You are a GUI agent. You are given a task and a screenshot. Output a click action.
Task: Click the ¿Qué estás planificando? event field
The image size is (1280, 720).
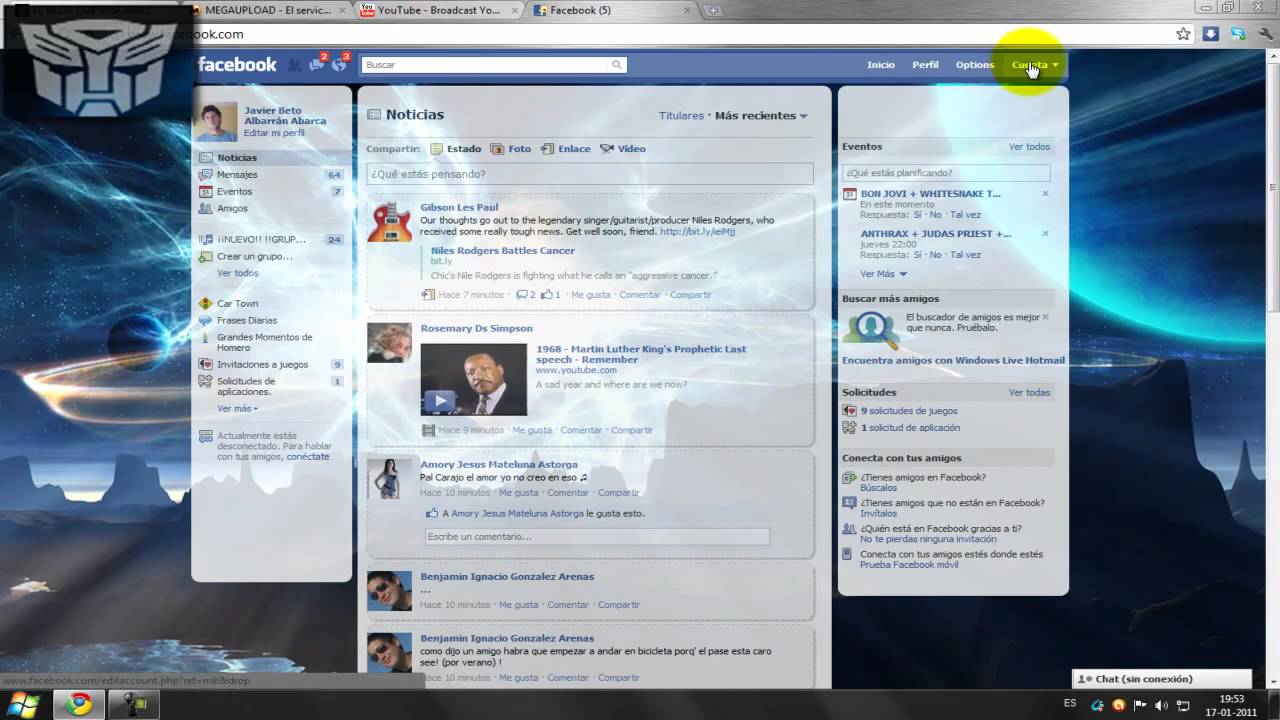pos(946,173)
